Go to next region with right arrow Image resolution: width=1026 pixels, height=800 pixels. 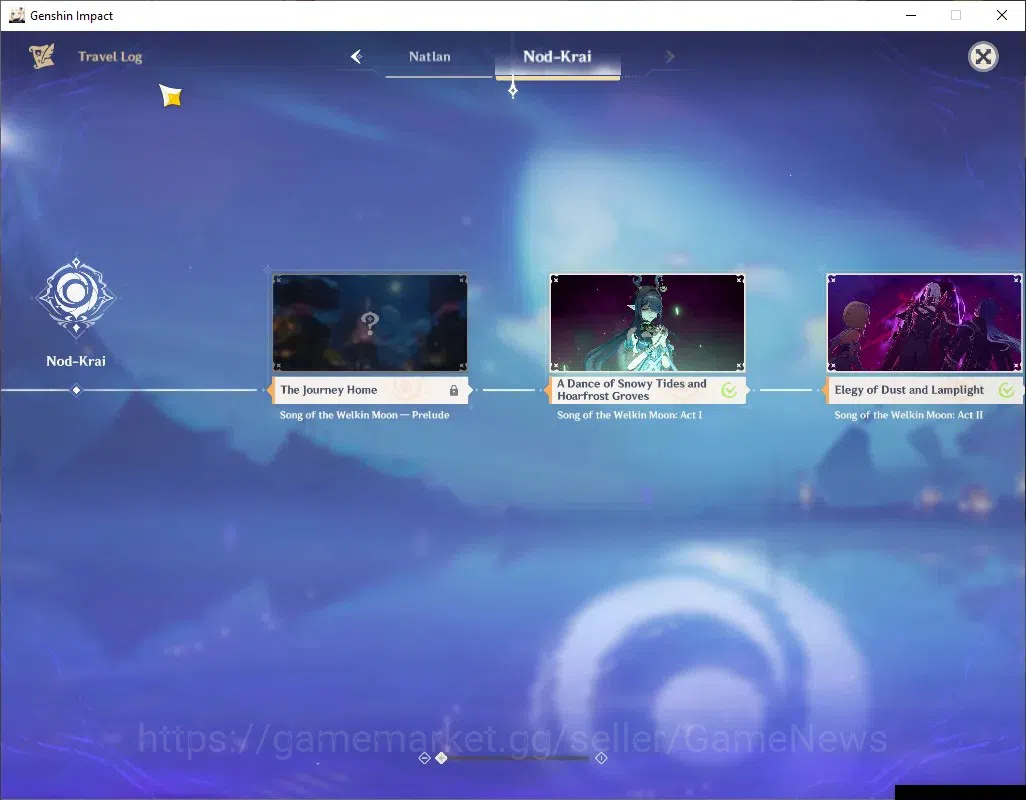[x=669, y=57]
